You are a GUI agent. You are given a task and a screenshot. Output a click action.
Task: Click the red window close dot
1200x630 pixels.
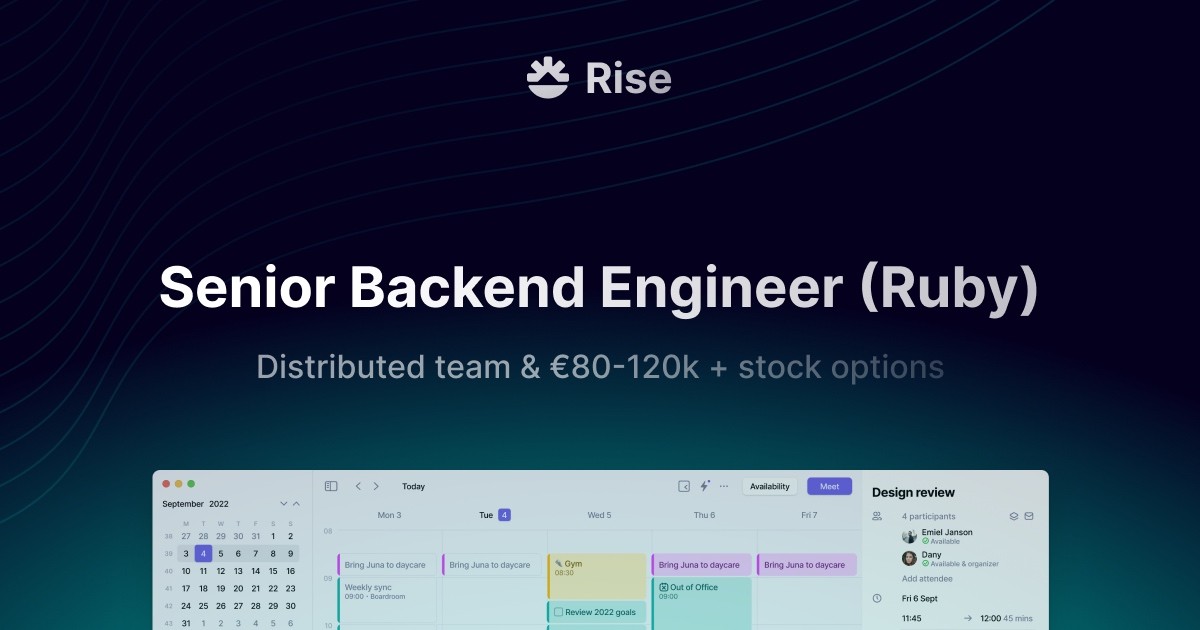click(166, 484)
